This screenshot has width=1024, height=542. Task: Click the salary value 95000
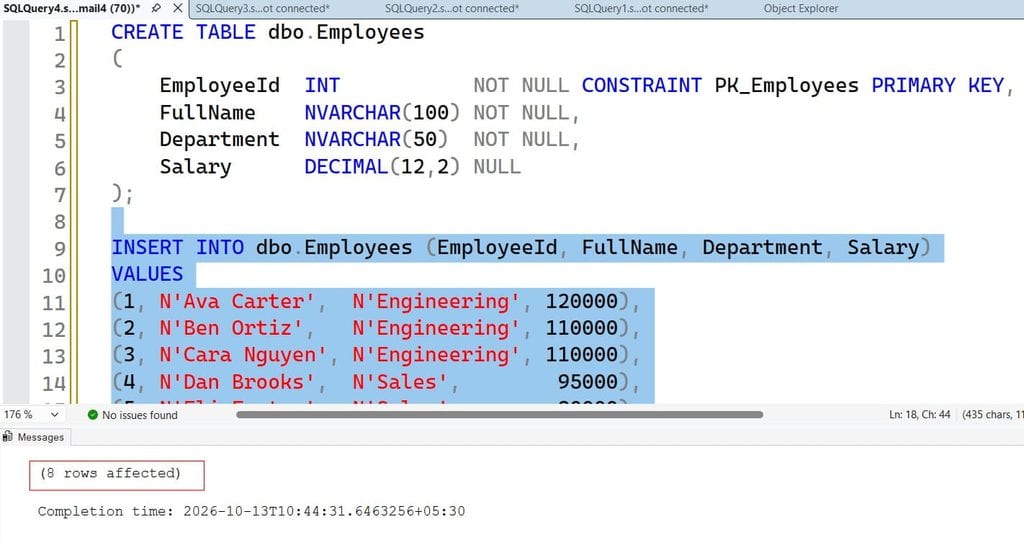click(588, 381)
